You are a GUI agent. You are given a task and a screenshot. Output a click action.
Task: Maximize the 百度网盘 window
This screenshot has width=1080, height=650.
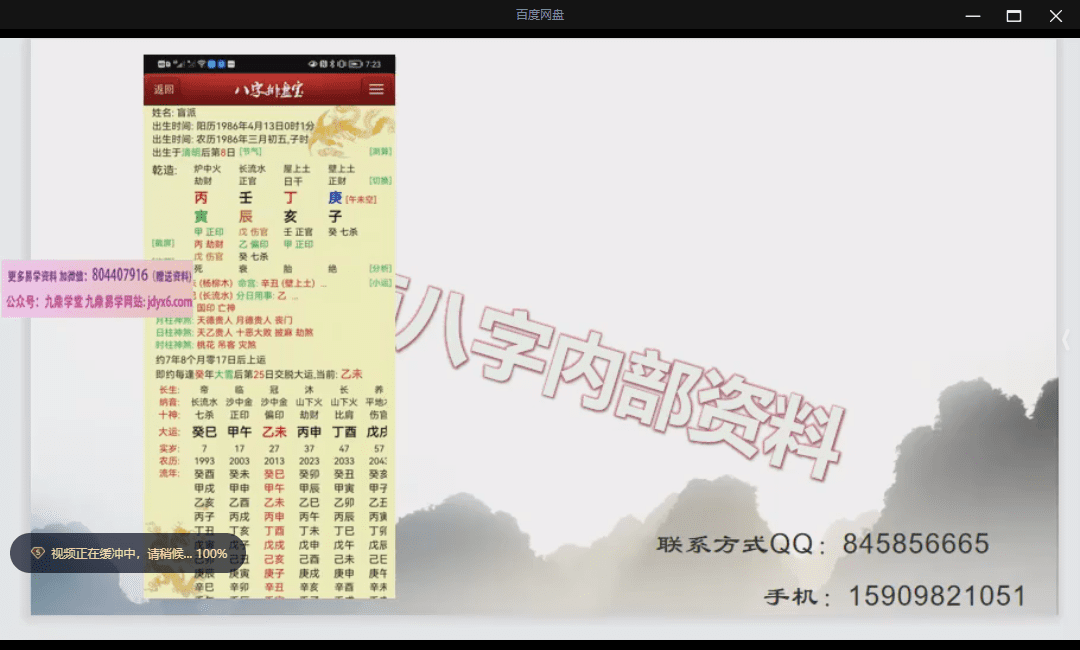[1014, 15]
